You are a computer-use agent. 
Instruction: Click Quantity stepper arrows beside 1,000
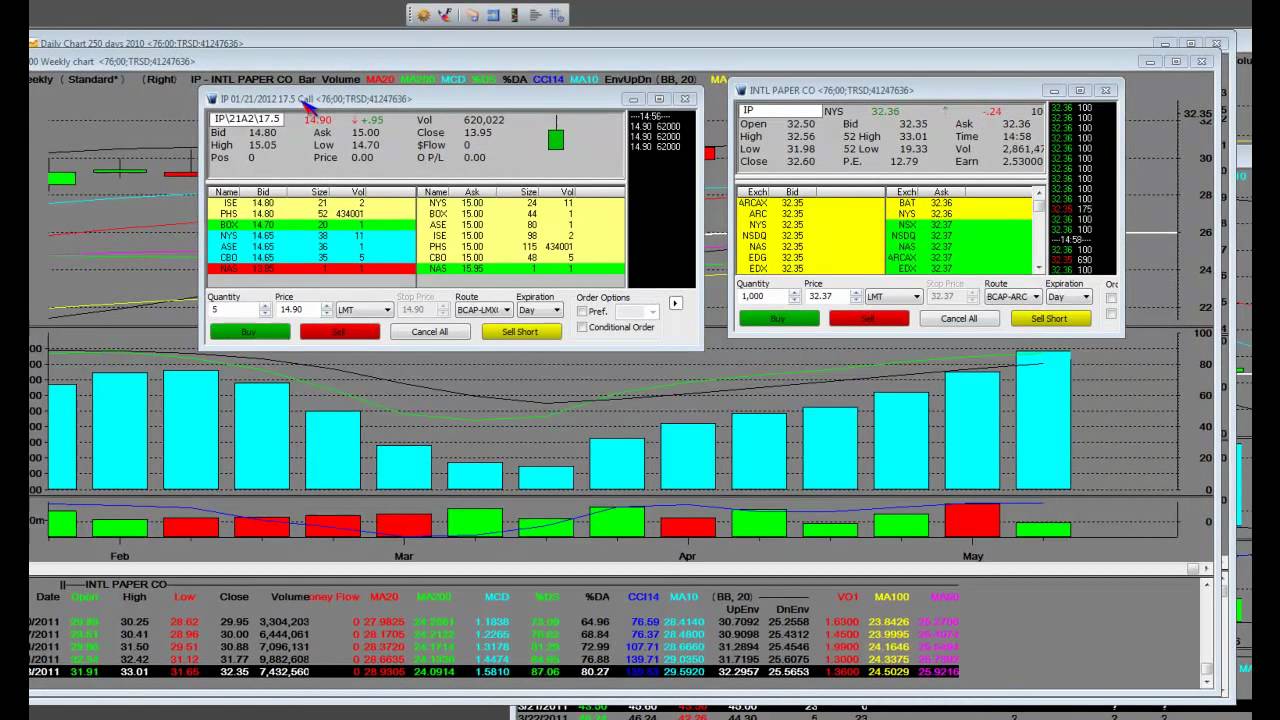pos(795,297)
